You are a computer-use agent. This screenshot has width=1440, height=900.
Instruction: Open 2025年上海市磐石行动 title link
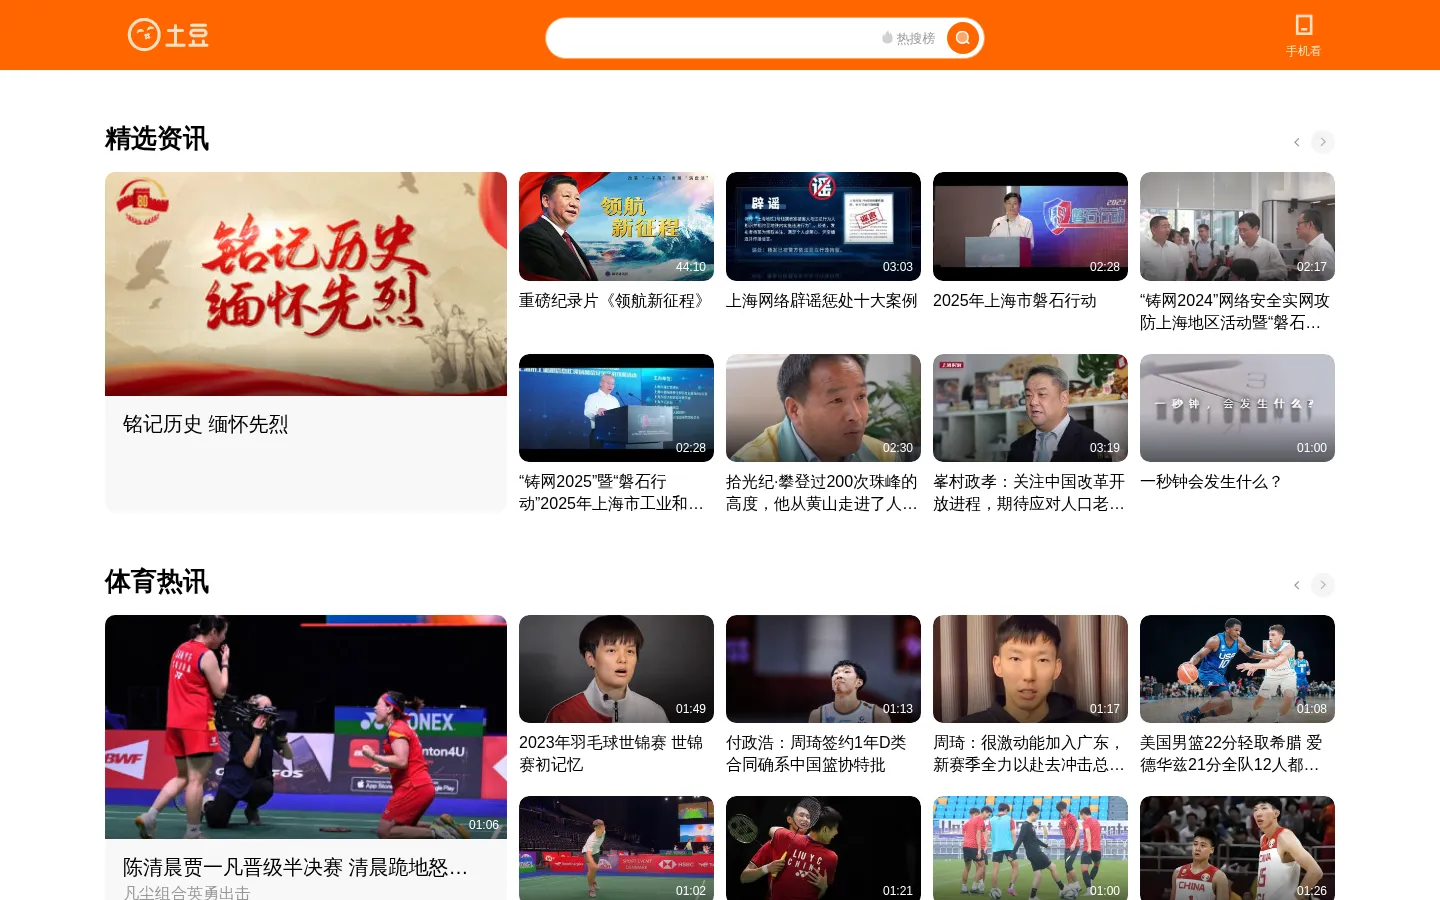coord(1014,301)
